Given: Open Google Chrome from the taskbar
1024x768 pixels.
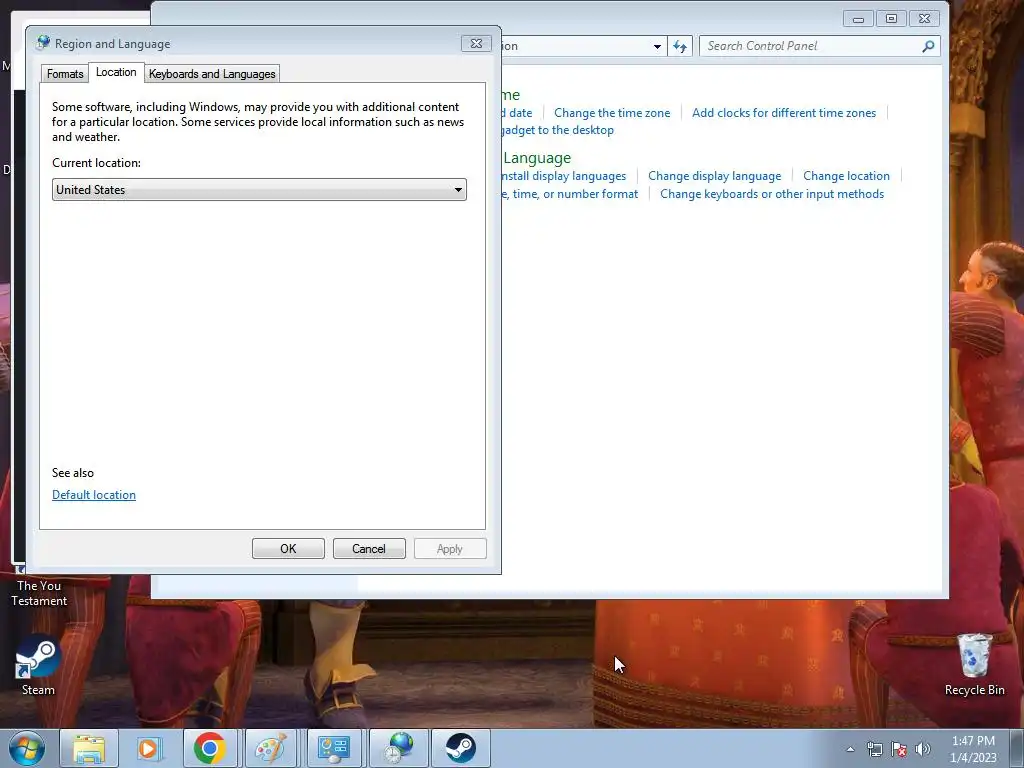Looking at the screenshot, I should tap(210, 748).
